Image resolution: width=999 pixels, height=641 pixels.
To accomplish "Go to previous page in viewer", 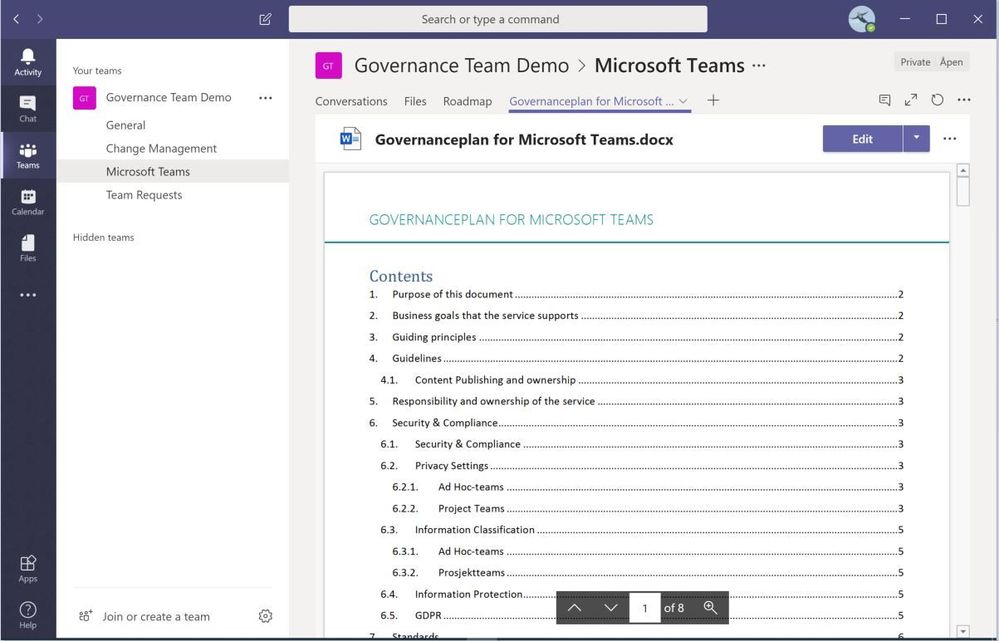I will point(574,608).
